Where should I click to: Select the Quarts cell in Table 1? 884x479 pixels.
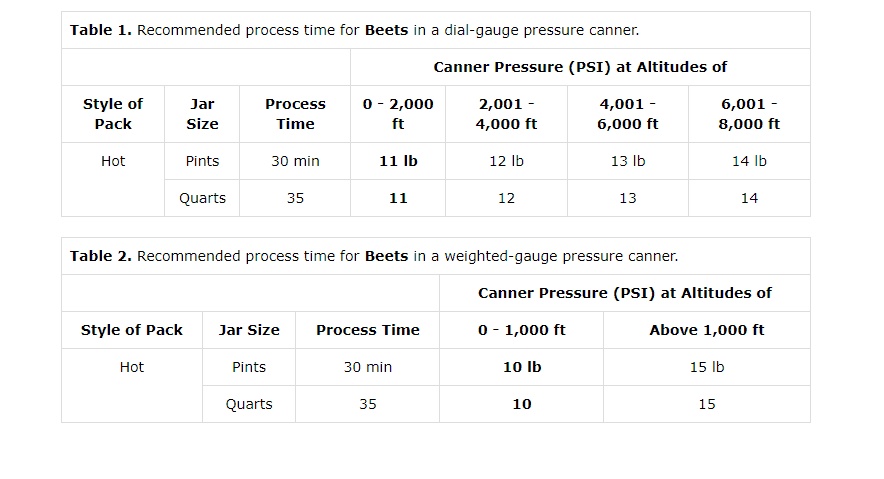(x=202, y=198)
